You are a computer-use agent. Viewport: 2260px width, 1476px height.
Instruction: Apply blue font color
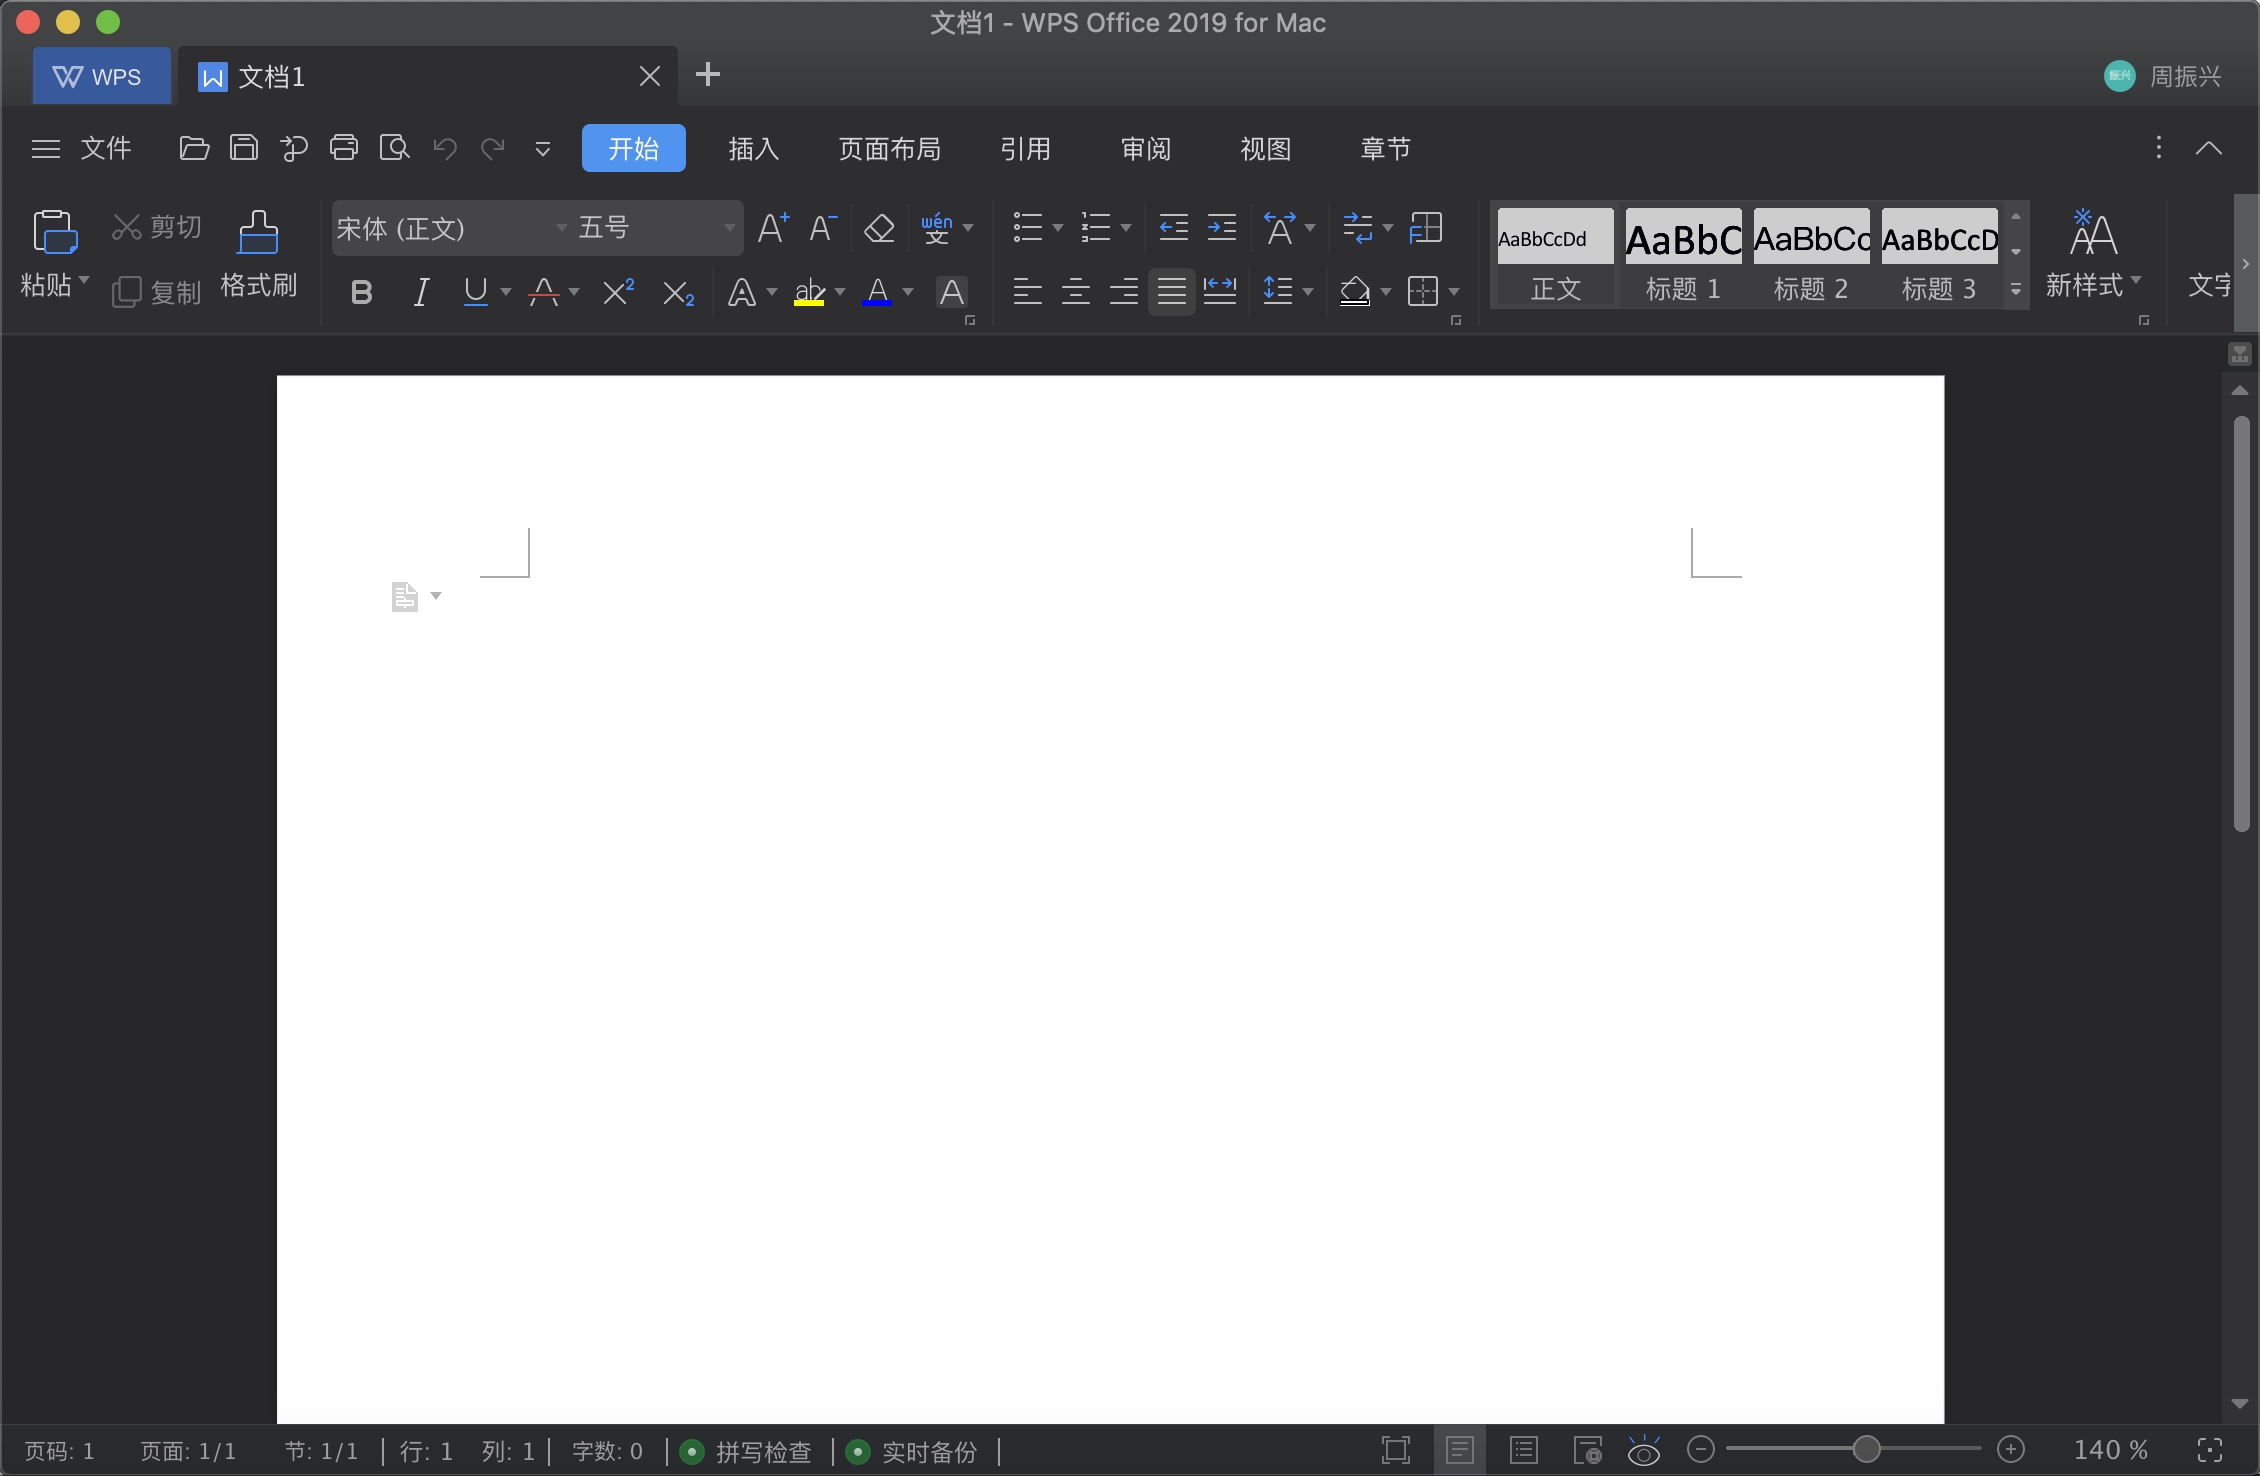877,292
